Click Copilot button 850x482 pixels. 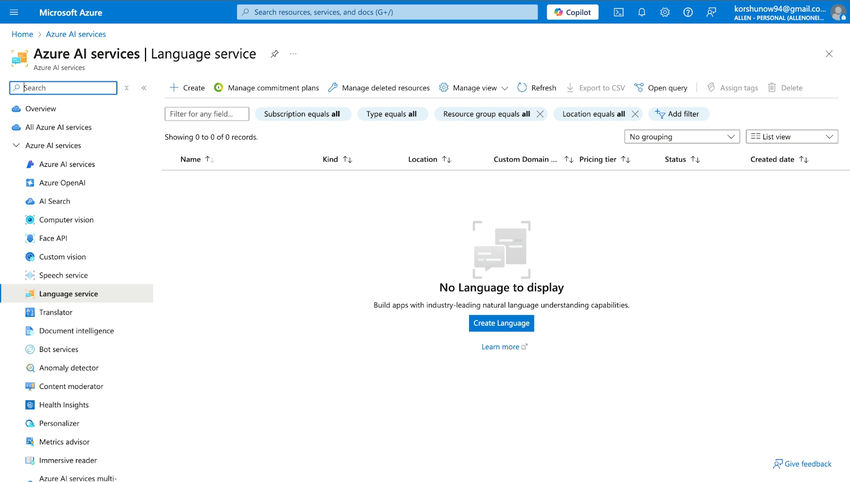572,12
